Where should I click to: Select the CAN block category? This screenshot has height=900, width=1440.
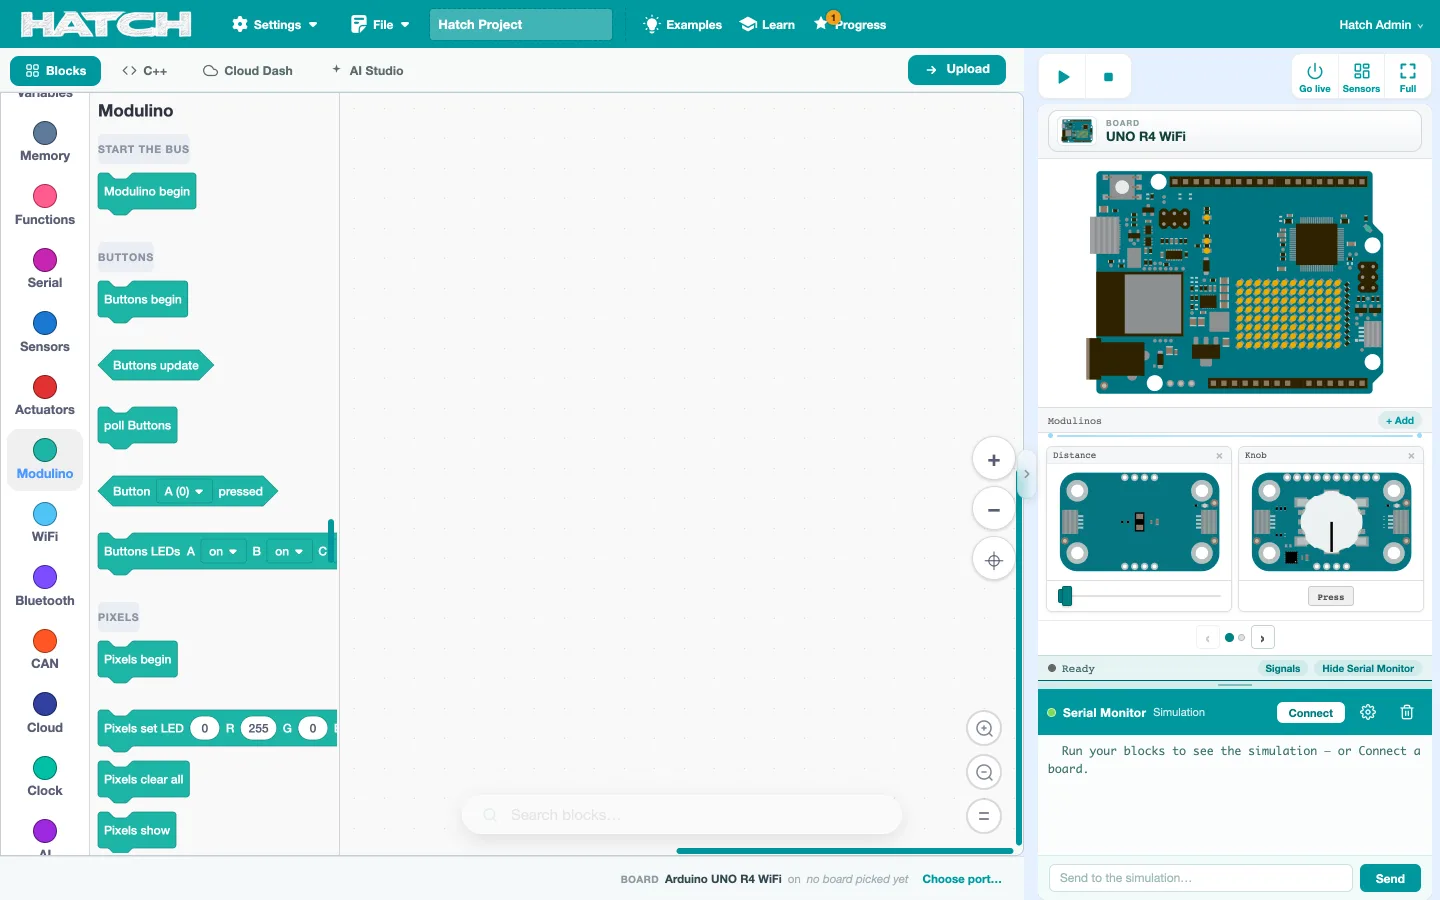pyautogui.click(x=45, y=650)
